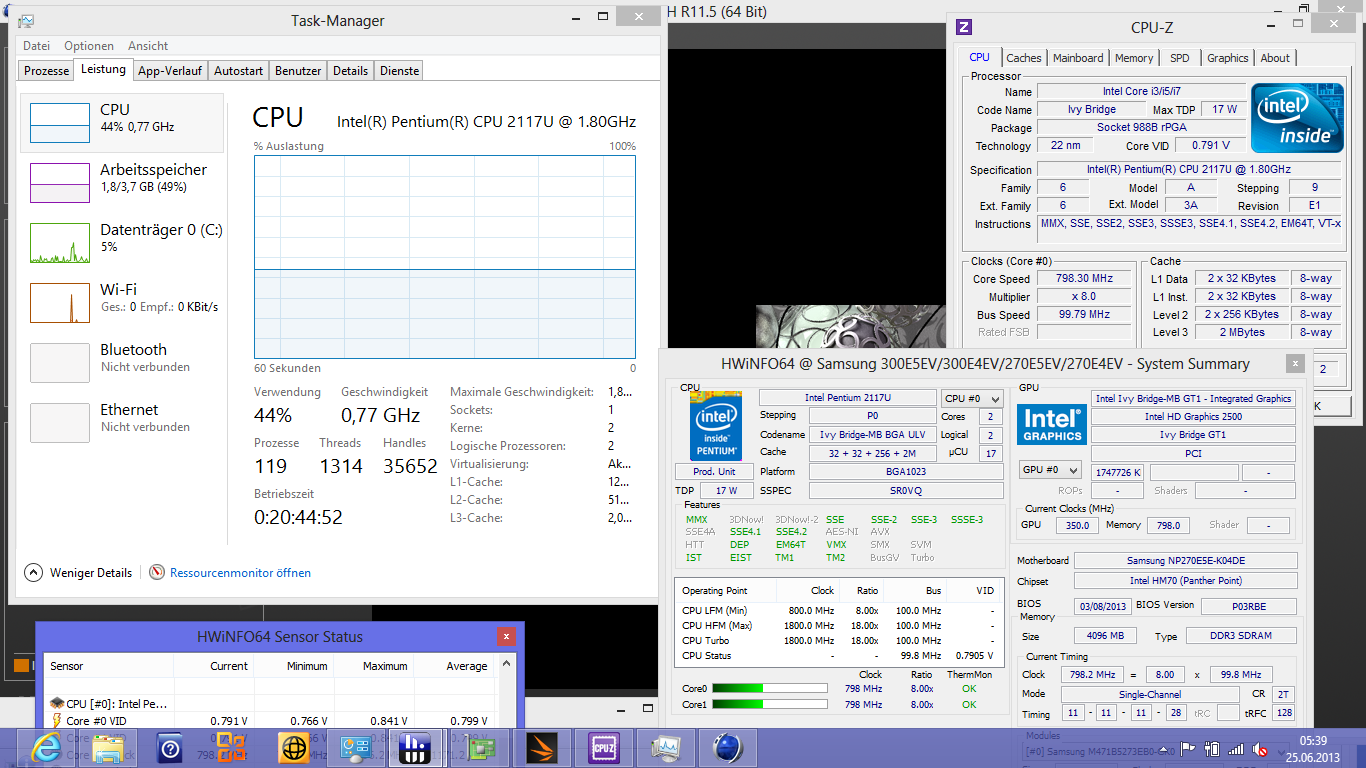Viewport: 1366px width, 768px height.
Task: Click Intel inside logo in CPU-Z
Action: tap(1297, 120)
